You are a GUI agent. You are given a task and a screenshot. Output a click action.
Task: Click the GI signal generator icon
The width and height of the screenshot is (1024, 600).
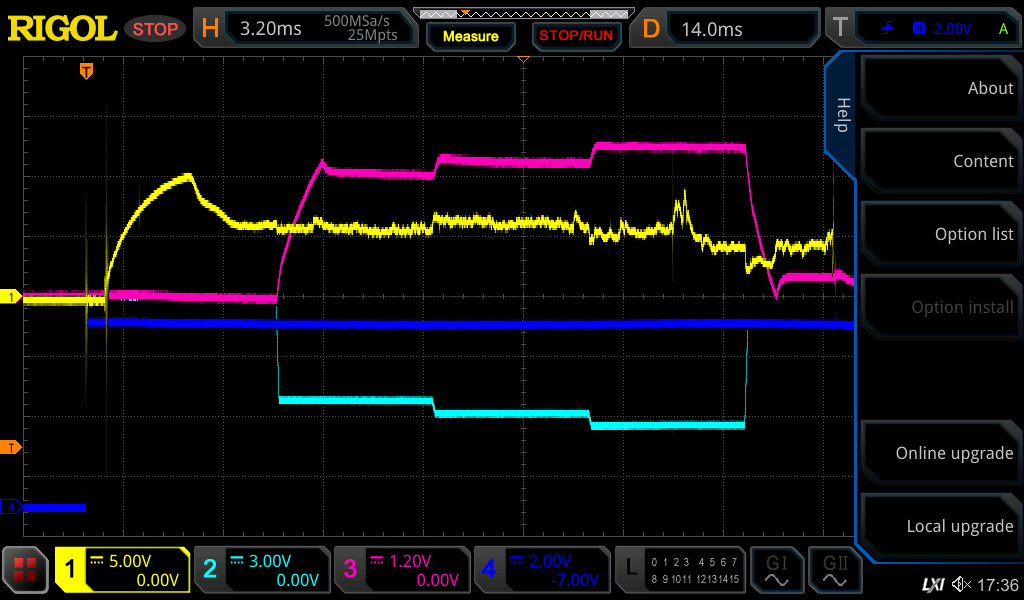[776, 570]
